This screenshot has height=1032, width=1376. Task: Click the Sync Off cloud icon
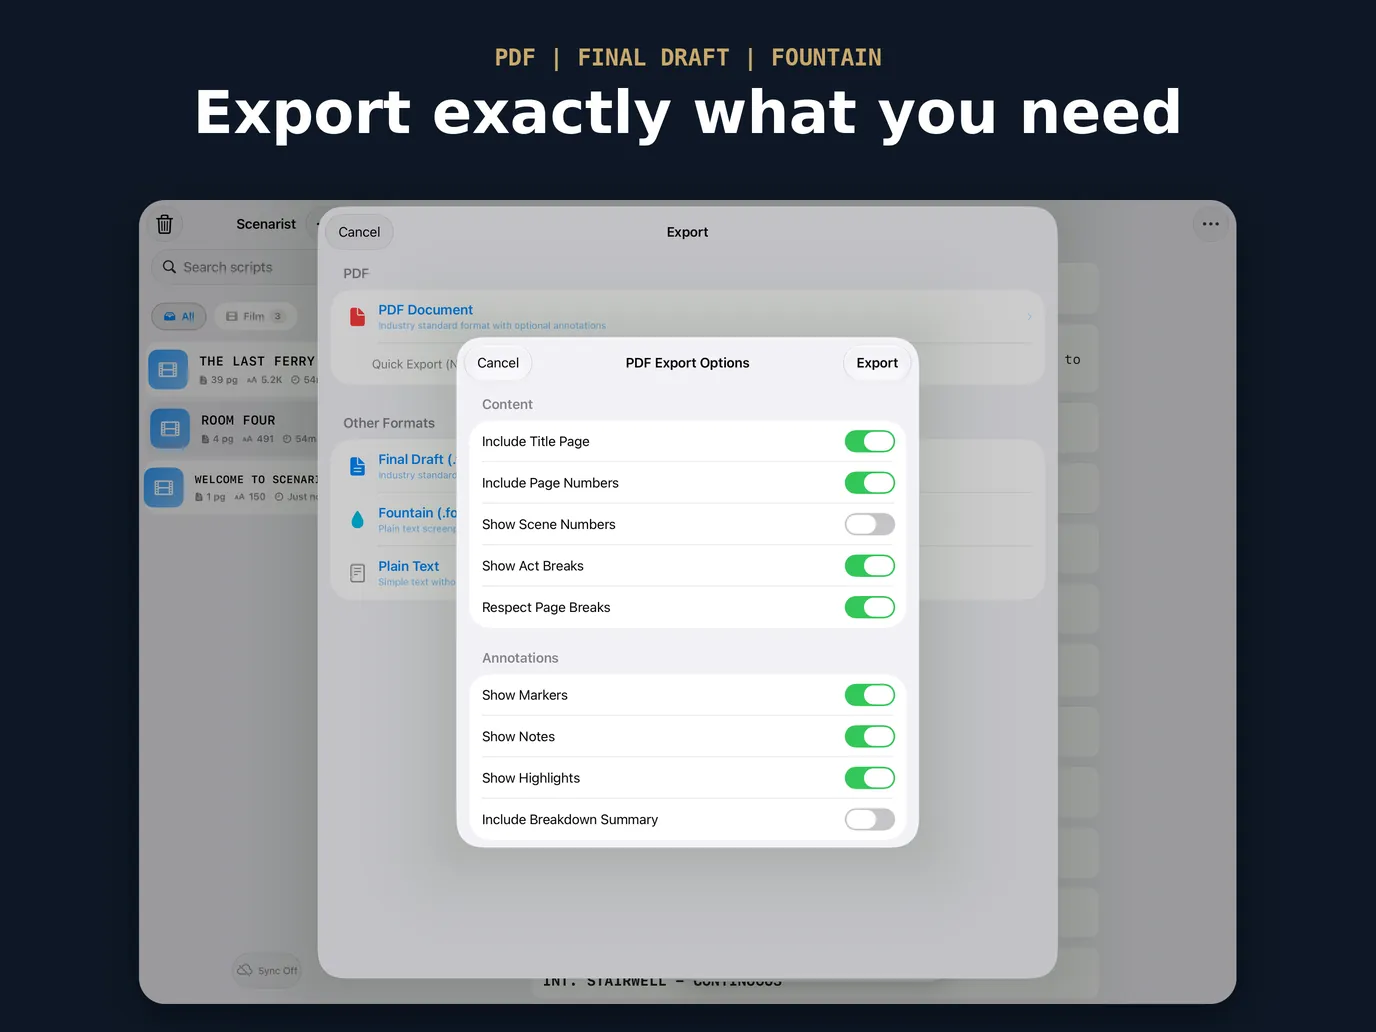(x=245, y=970)
